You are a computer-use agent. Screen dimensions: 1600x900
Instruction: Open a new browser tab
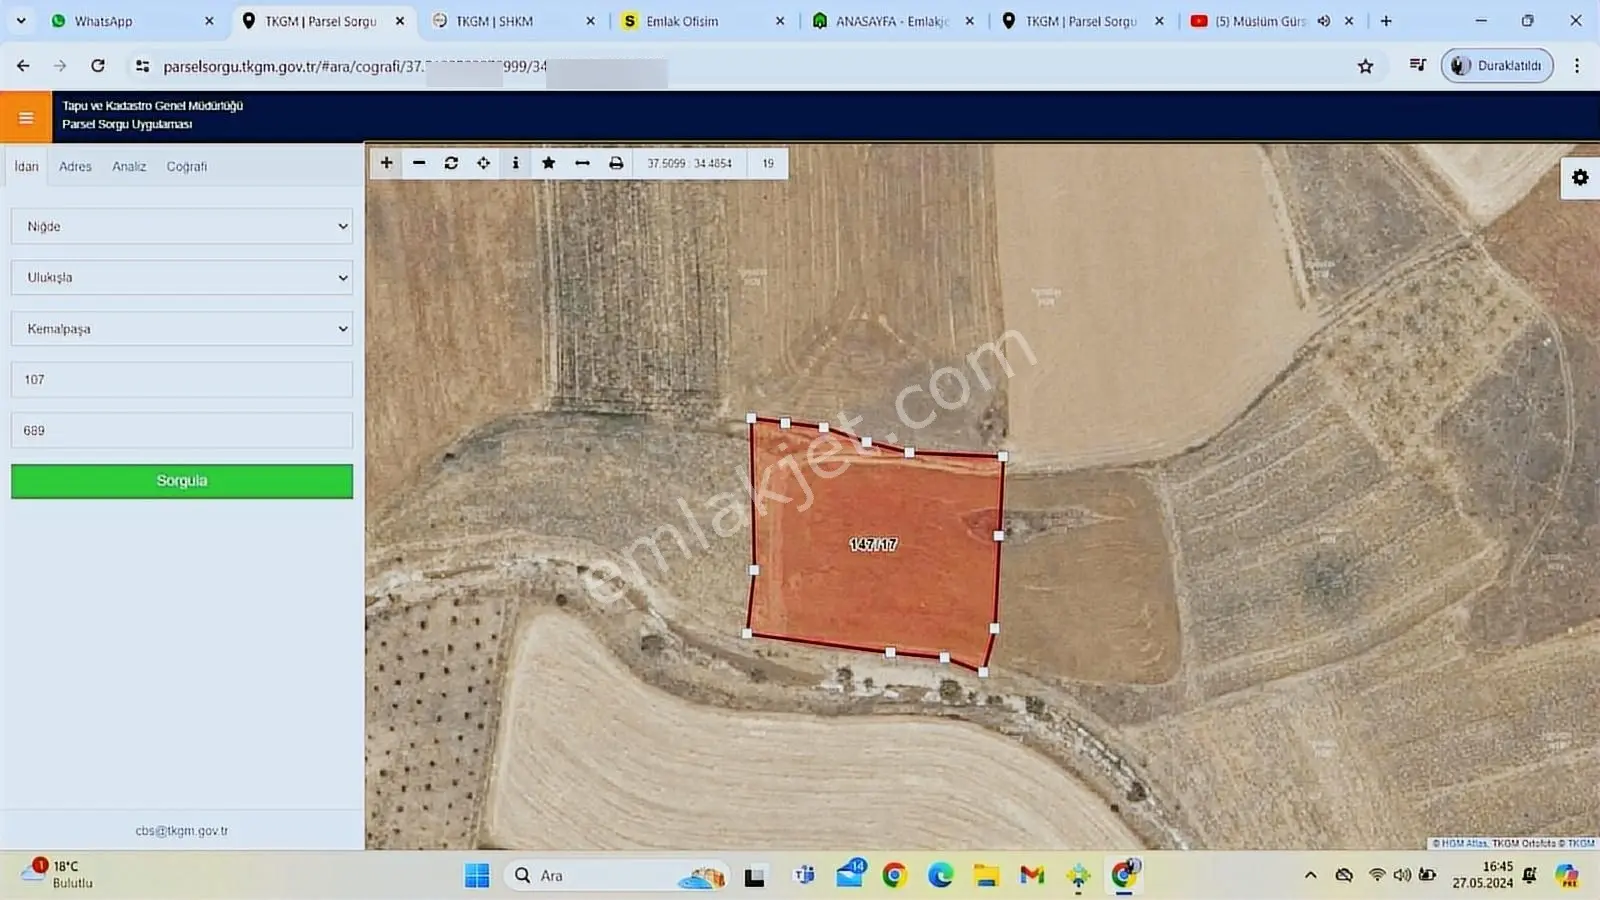pyautogui.click(x=1386, y=21)
